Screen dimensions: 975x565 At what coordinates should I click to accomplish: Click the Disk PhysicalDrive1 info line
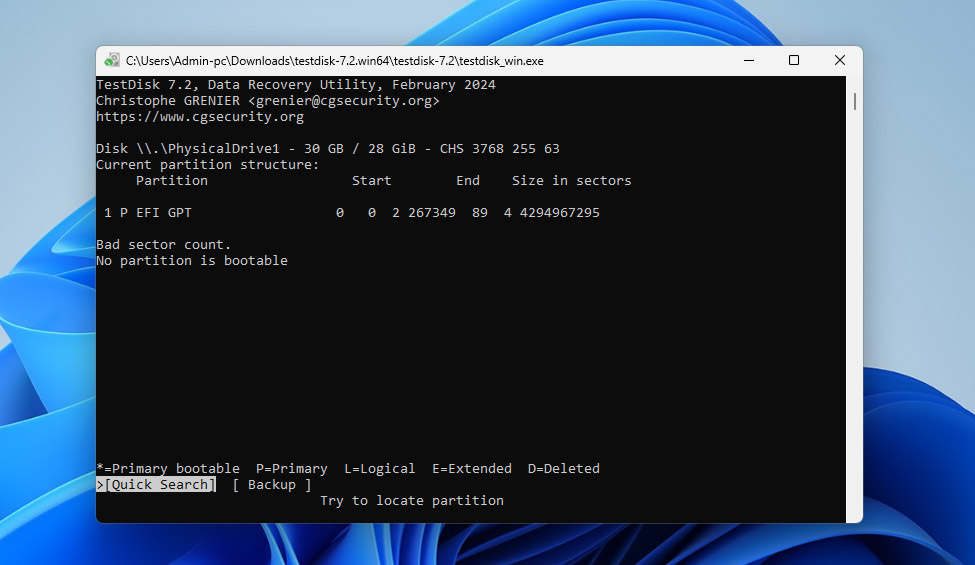pos(327,149)
